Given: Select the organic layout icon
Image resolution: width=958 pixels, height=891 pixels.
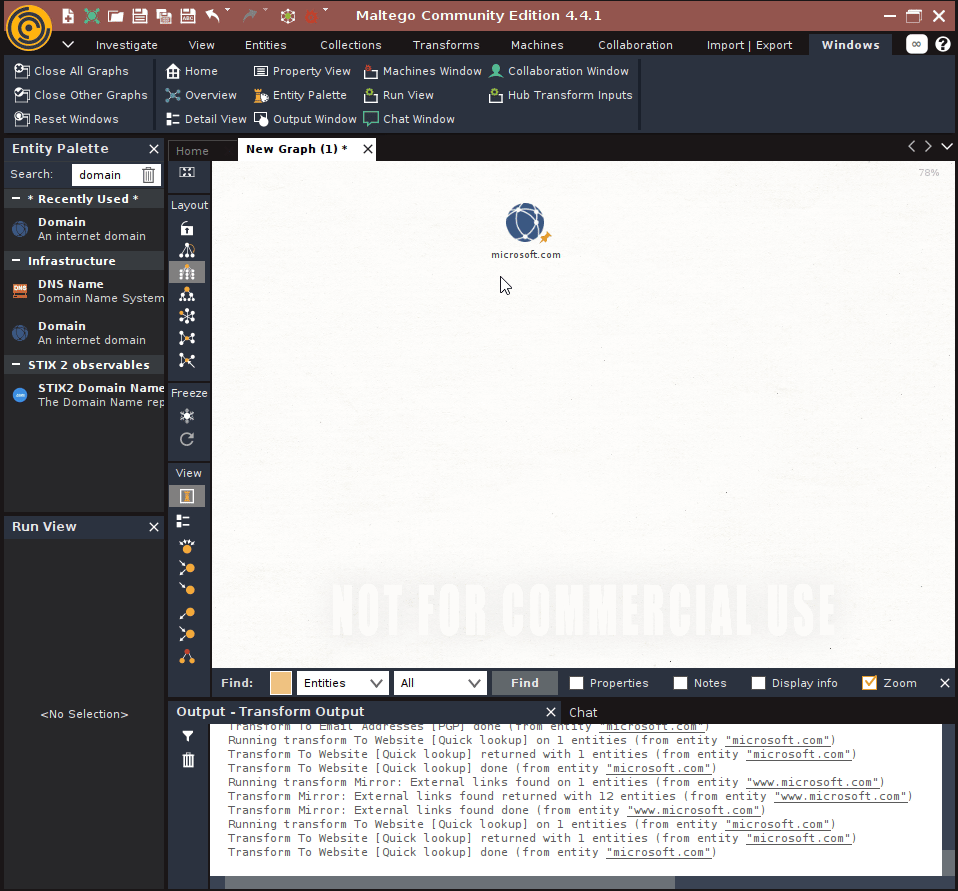Looking at the screenshot, I should tap(187, 338).
